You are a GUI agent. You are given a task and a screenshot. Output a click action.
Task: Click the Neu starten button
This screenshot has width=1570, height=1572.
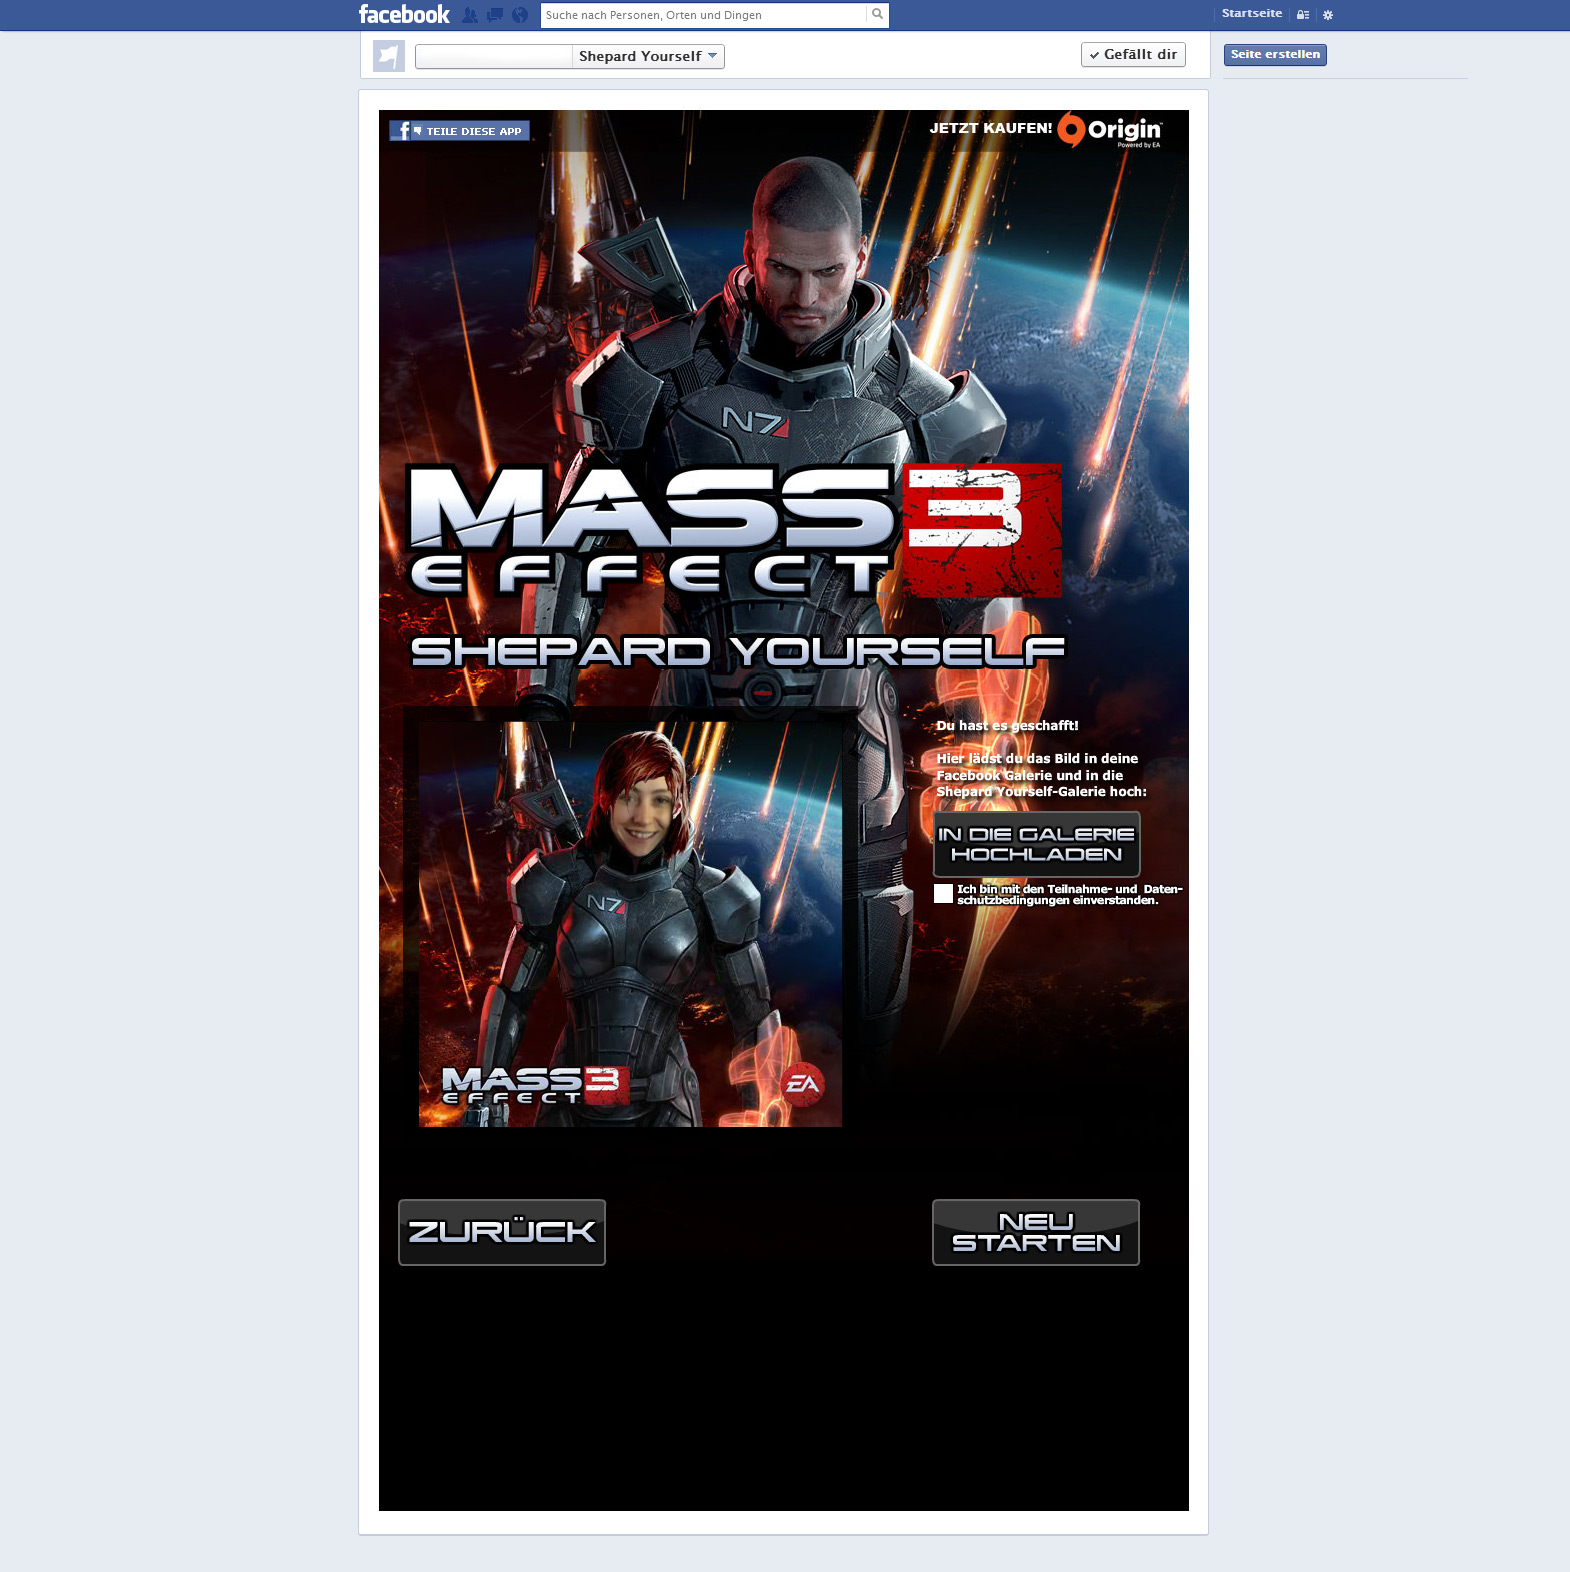[1036, 1232]
